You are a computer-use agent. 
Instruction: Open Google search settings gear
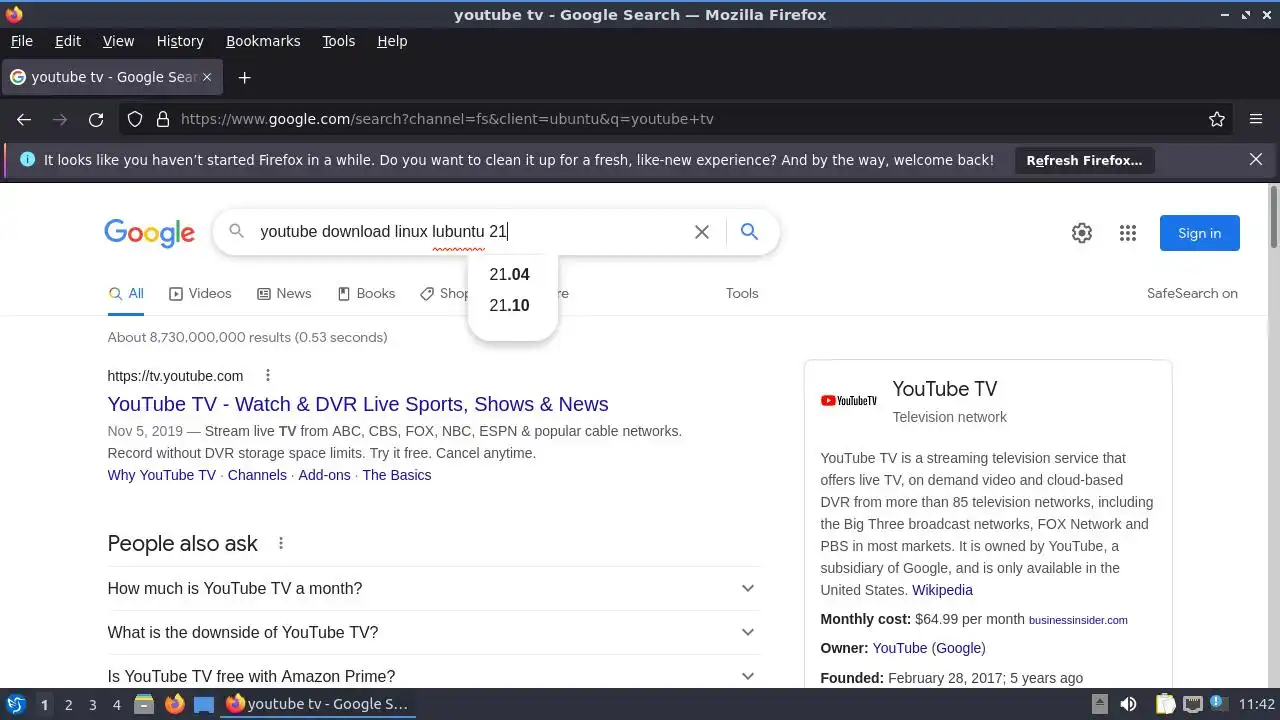[1082, 233]
